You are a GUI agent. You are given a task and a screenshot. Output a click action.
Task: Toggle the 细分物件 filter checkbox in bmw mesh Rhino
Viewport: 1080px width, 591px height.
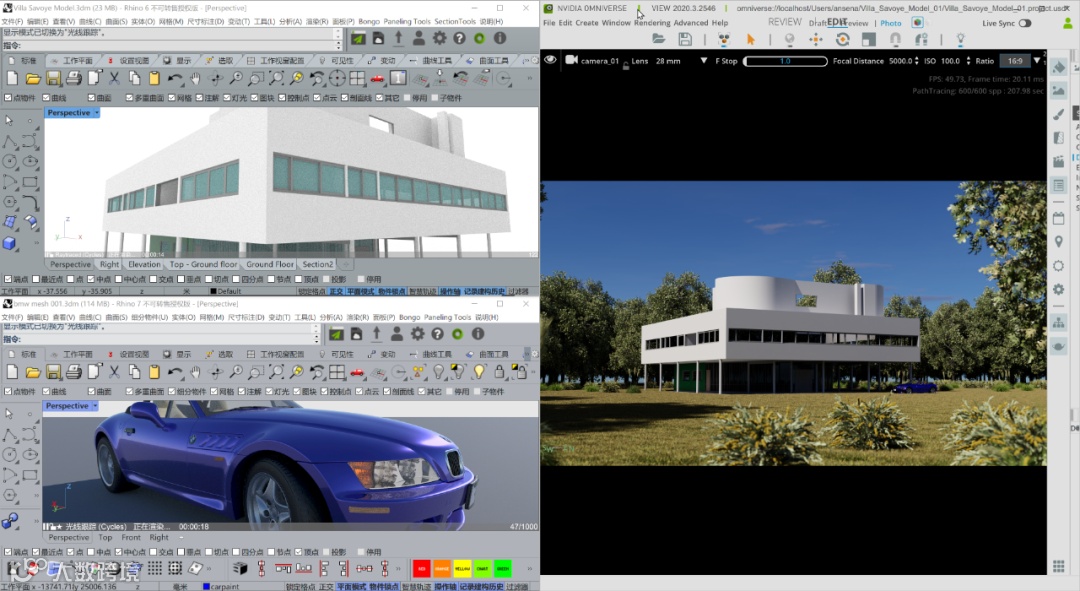tap(173, 391)
